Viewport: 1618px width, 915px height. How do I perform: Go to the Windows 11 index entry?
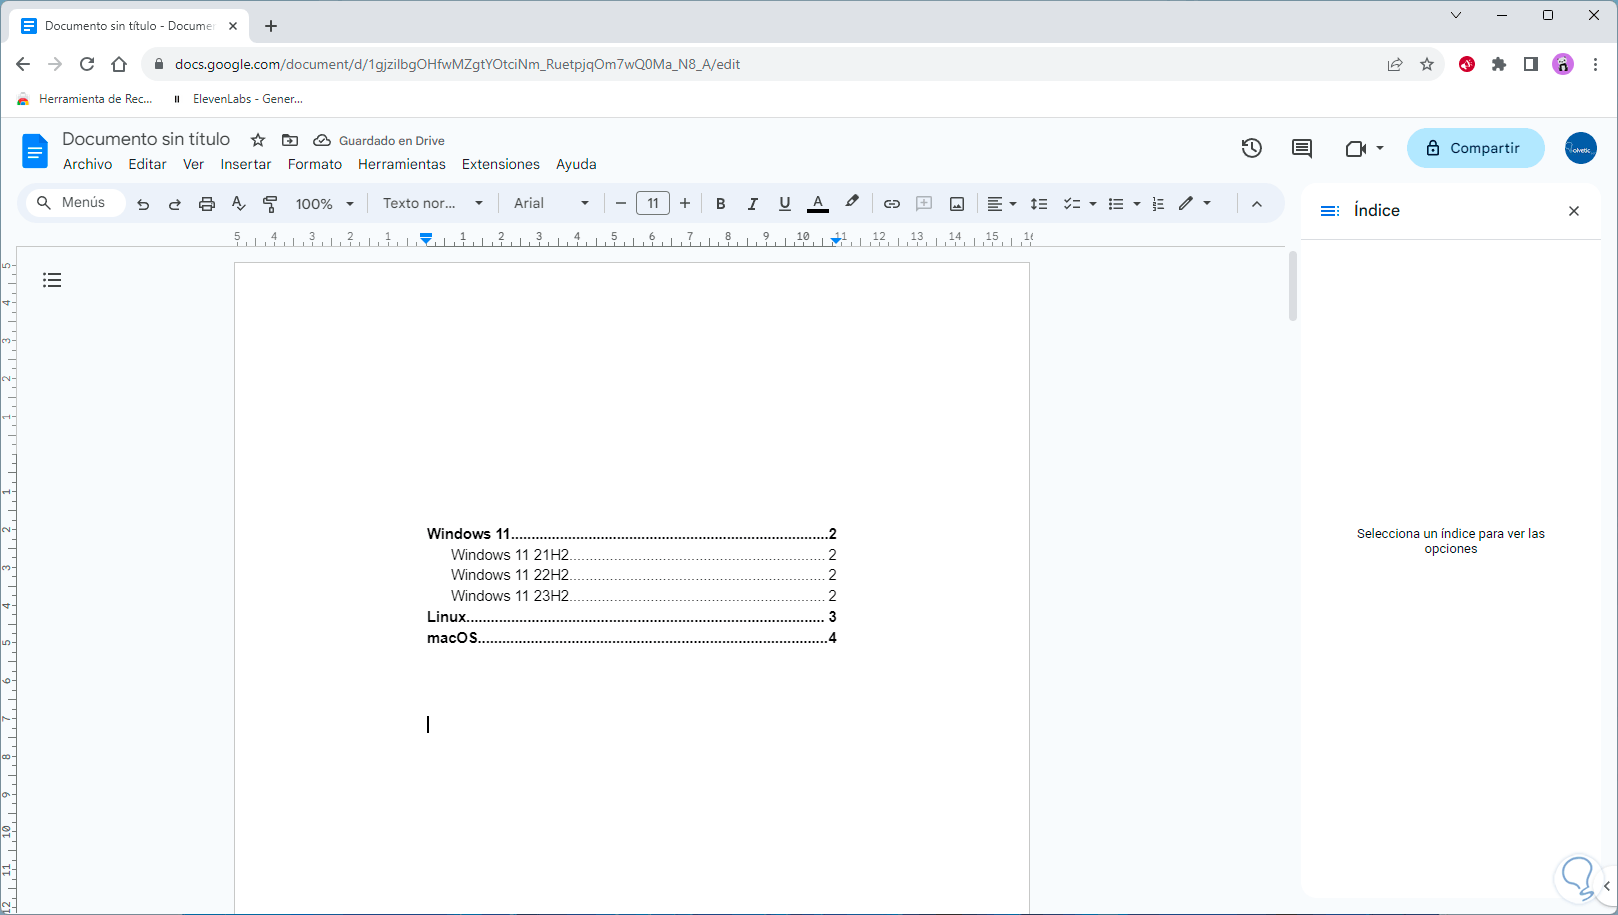(x=632, y=534)
